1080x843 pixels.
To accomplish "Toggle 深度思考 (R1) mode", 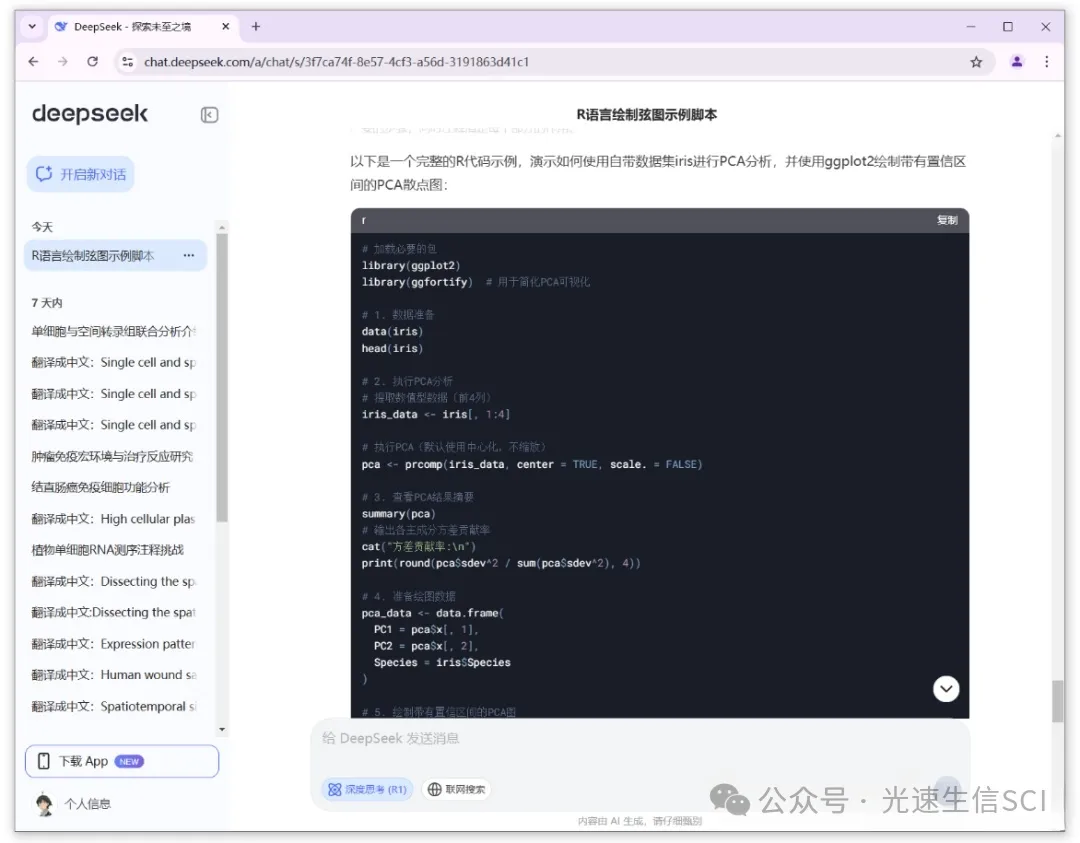I will (367, 790).
